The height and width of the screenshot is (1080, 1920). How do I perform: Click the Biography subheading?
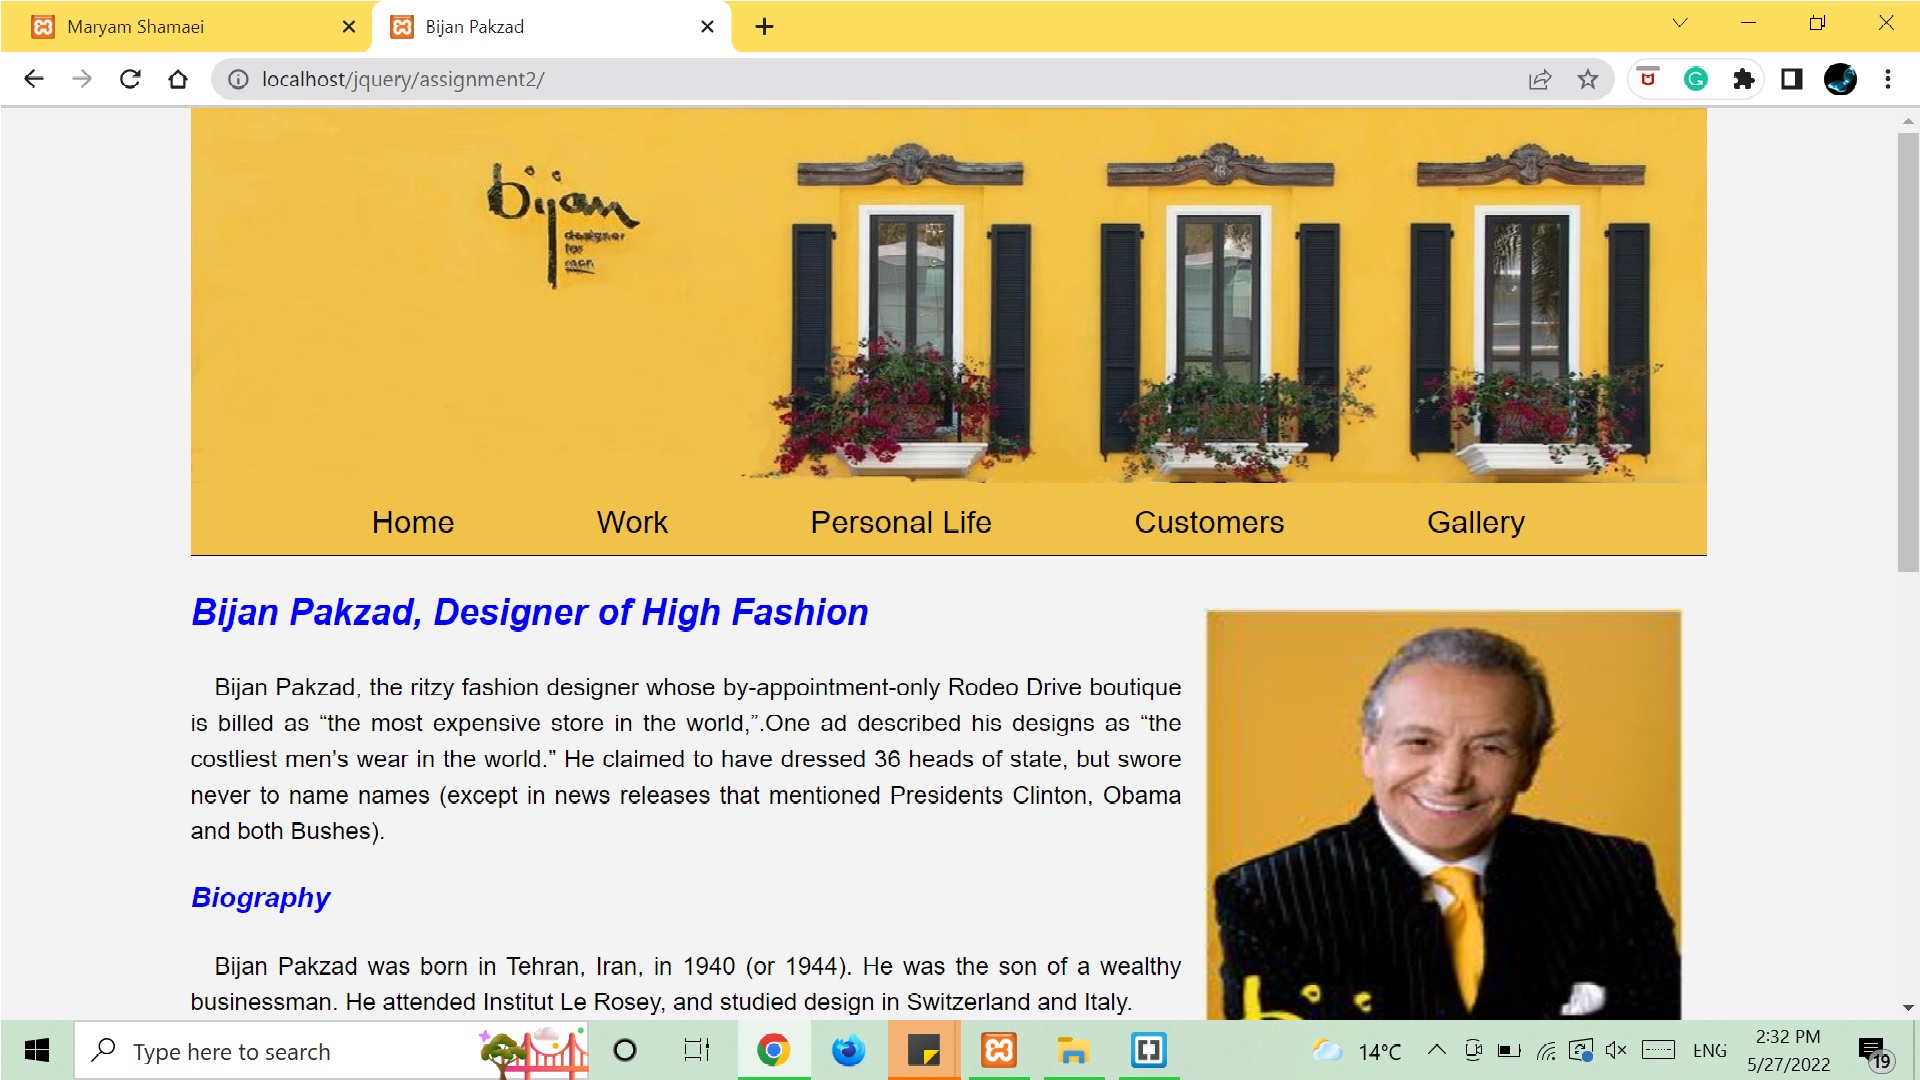click(260, 898)
